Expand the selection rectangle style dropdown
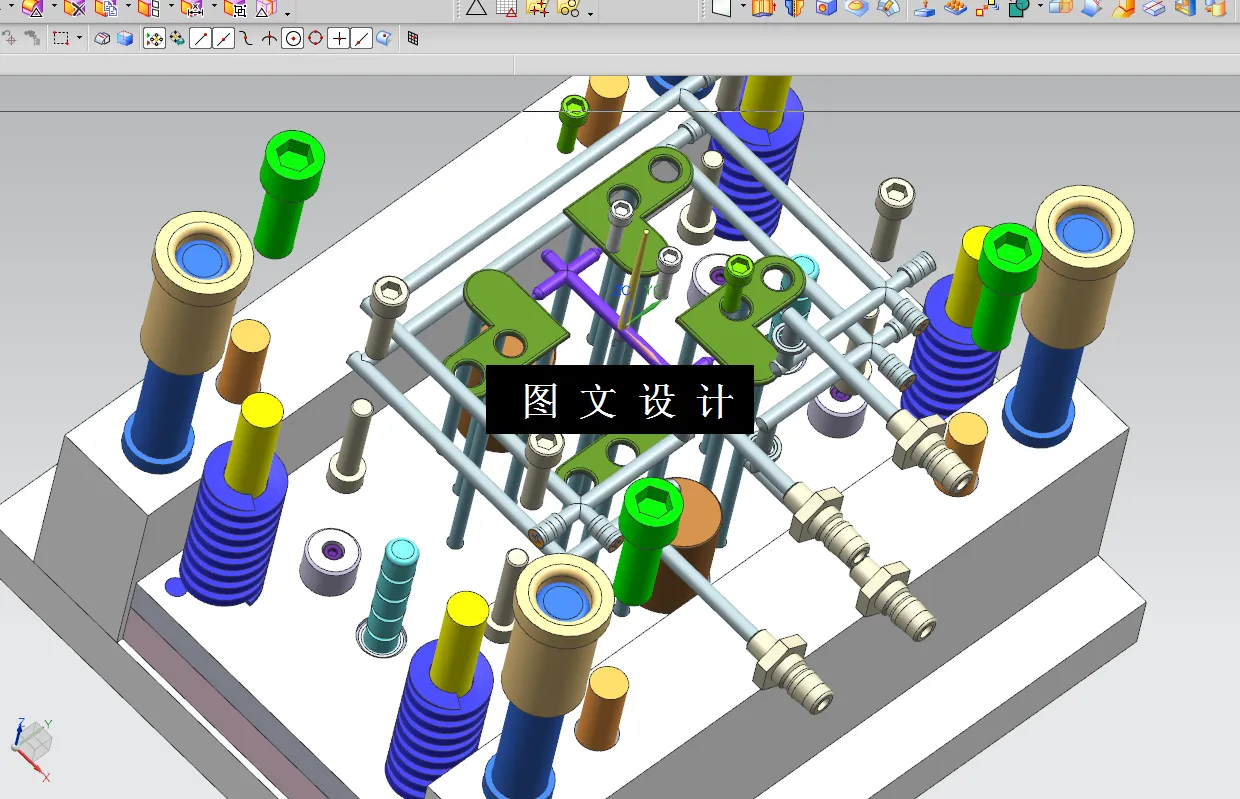Image resolution: width=1240 pixels, height=799 pixels. click(80, 38)
